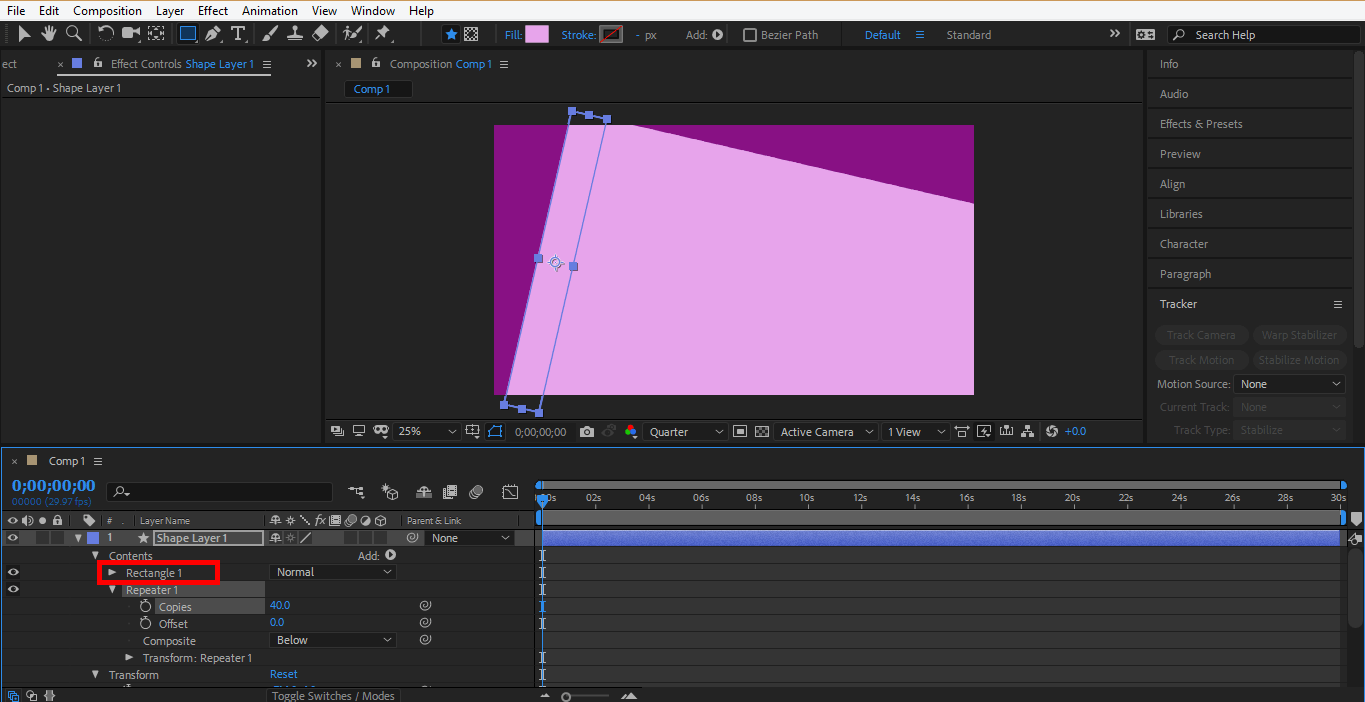Hide Shape Layer 1 visibility eye
This screenshot has width=1365, height=702.
(13, 538)
